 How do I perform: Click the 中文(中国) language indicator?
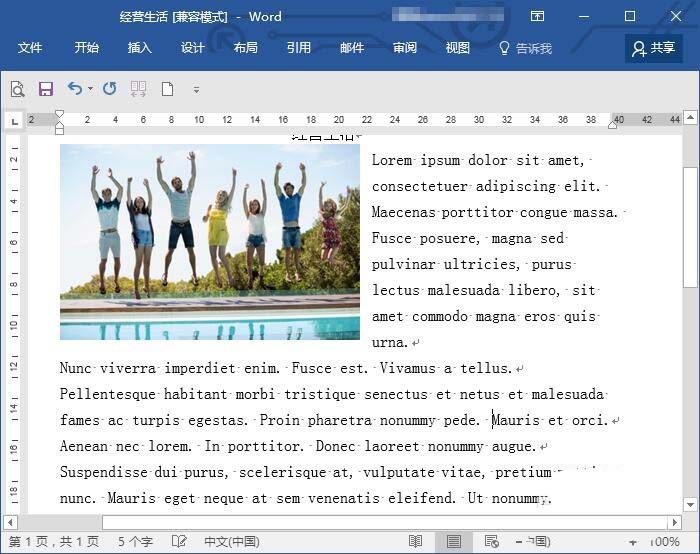[x=231, y=541]
